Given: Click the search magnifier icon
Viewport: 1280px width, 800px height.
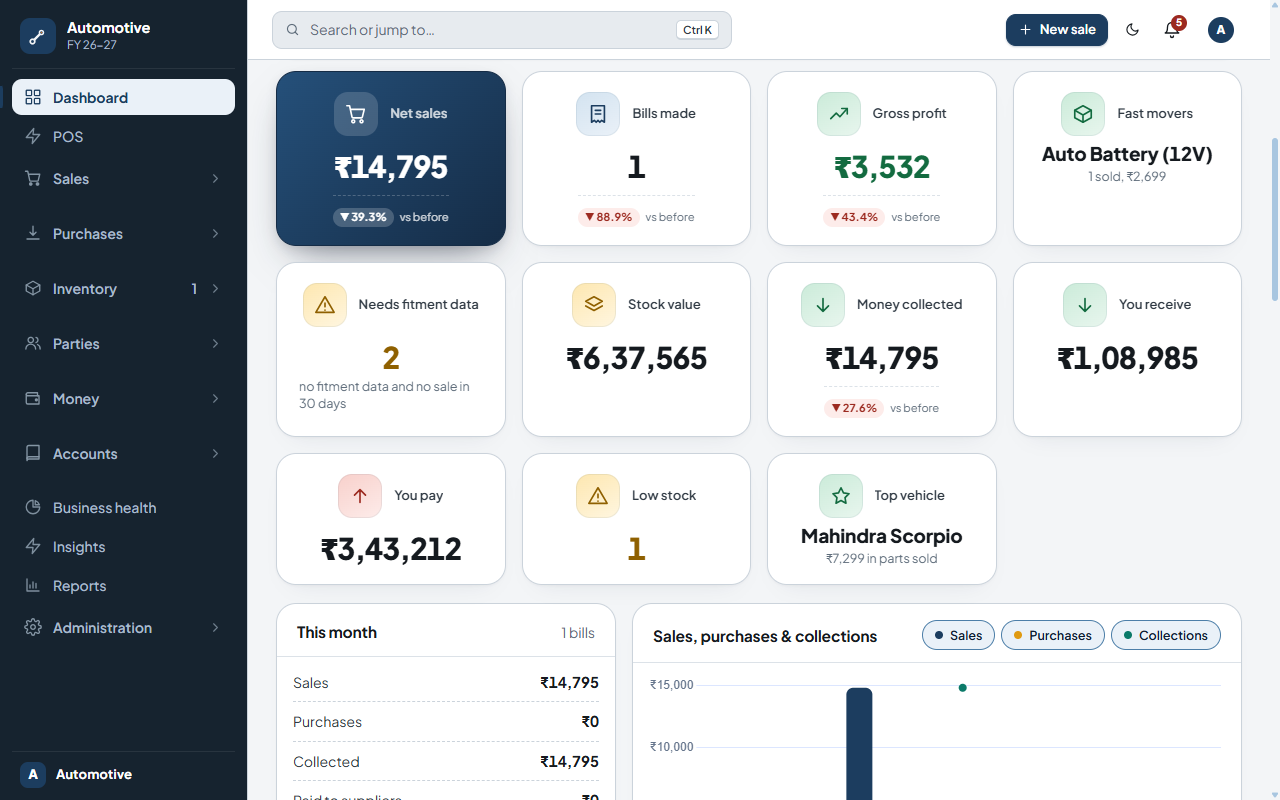Looking at the screenshot, I should [293, 30].
